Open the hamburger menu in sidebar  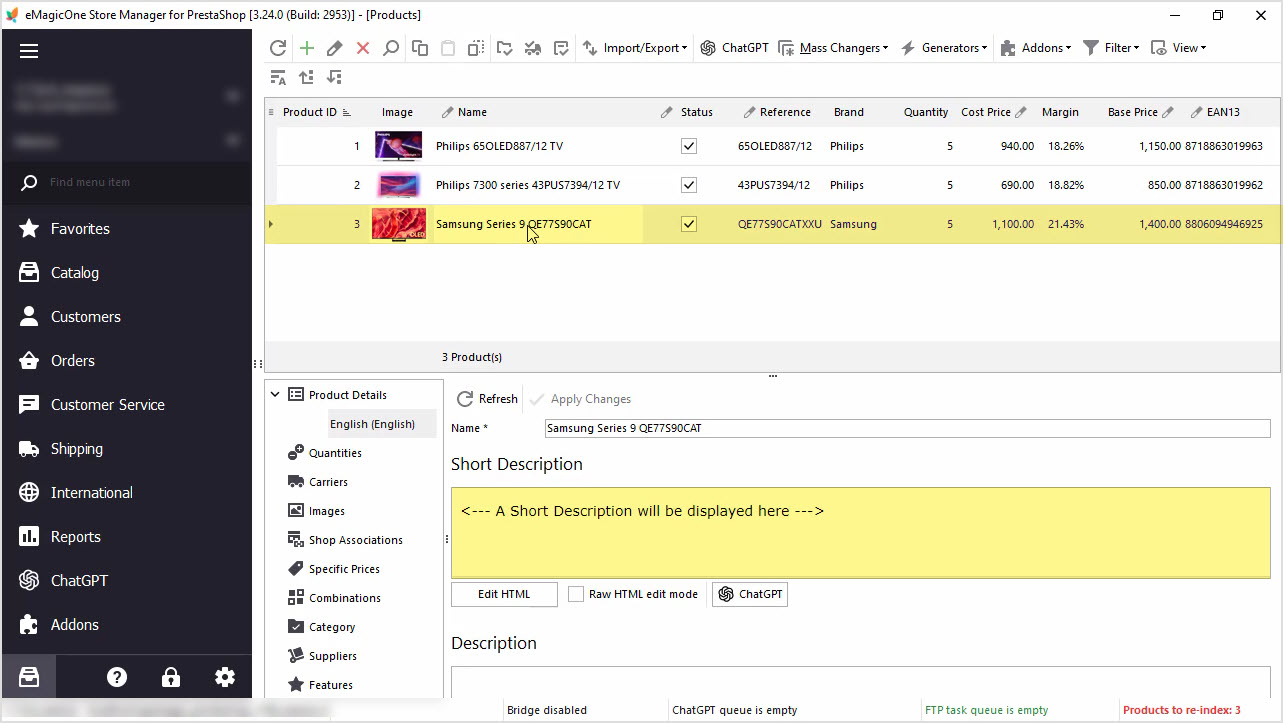[29, 51]
